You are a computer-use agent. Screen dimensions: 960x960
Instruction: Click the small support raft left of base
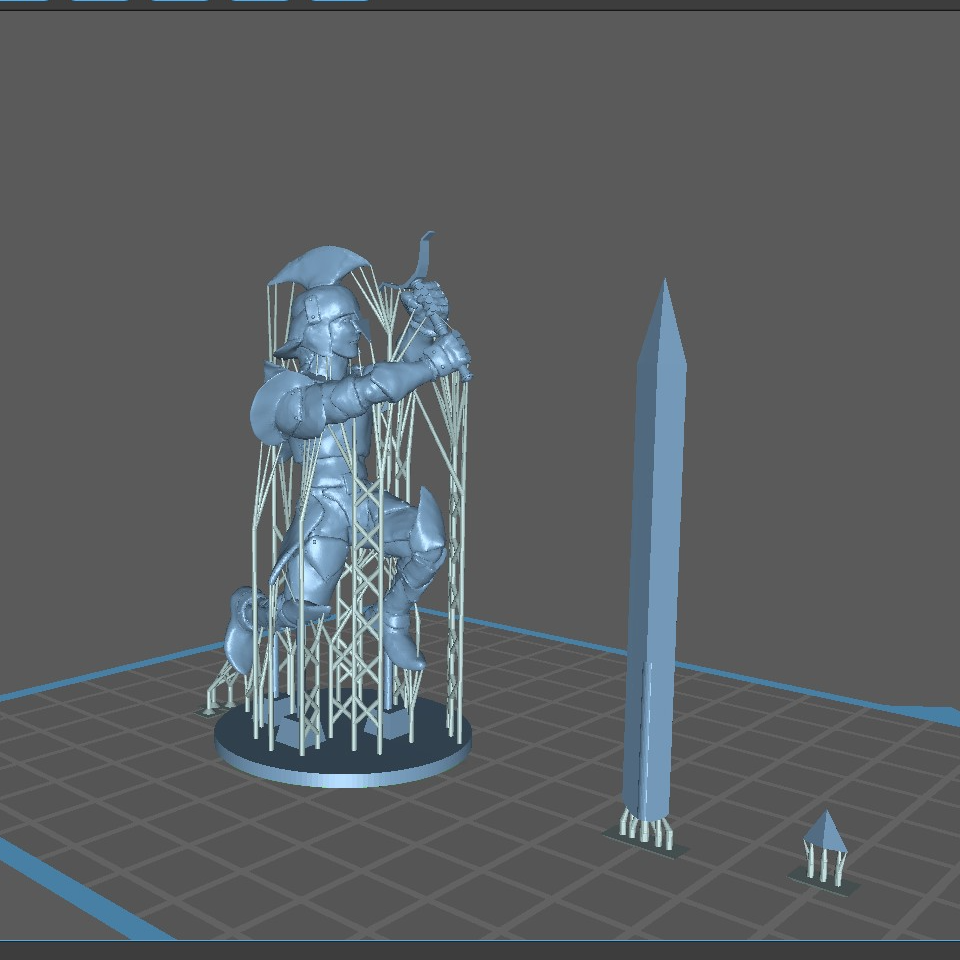click(209, 711)
